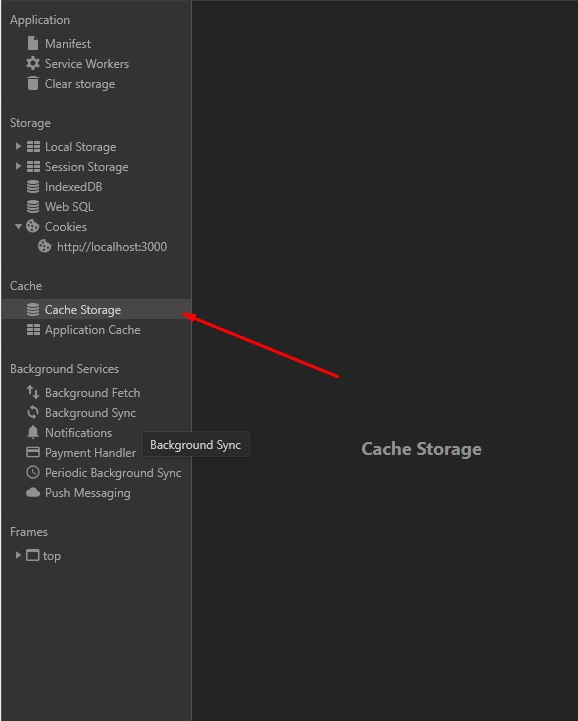Select the Background Fetch arrows icon
The width and height of the screenshot is (578, 721).
tap(33, 392)
